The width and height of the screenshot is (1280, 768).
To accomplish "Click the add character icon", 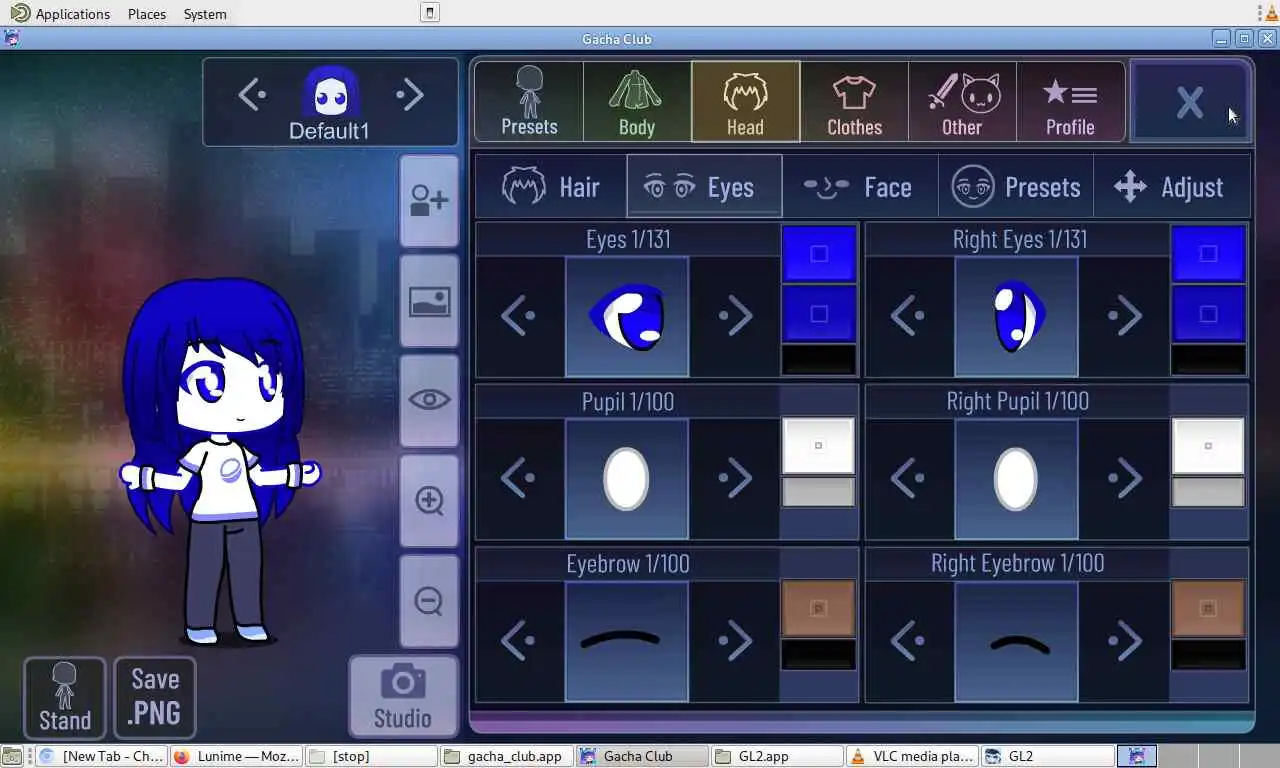I will [429, 201].
